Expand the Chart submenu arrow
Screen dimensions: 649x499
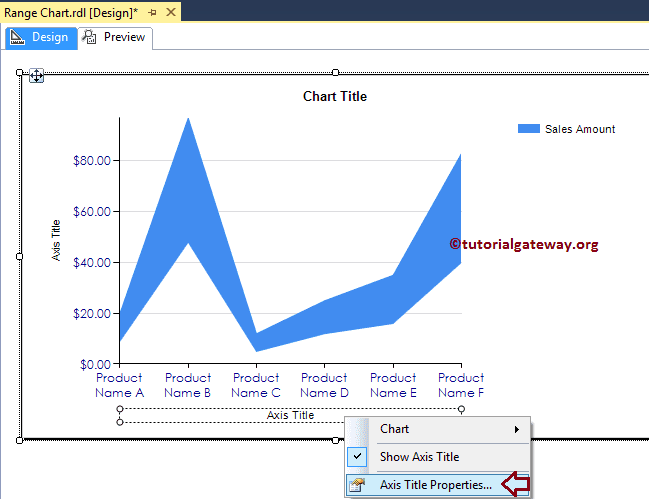point(517,429)
